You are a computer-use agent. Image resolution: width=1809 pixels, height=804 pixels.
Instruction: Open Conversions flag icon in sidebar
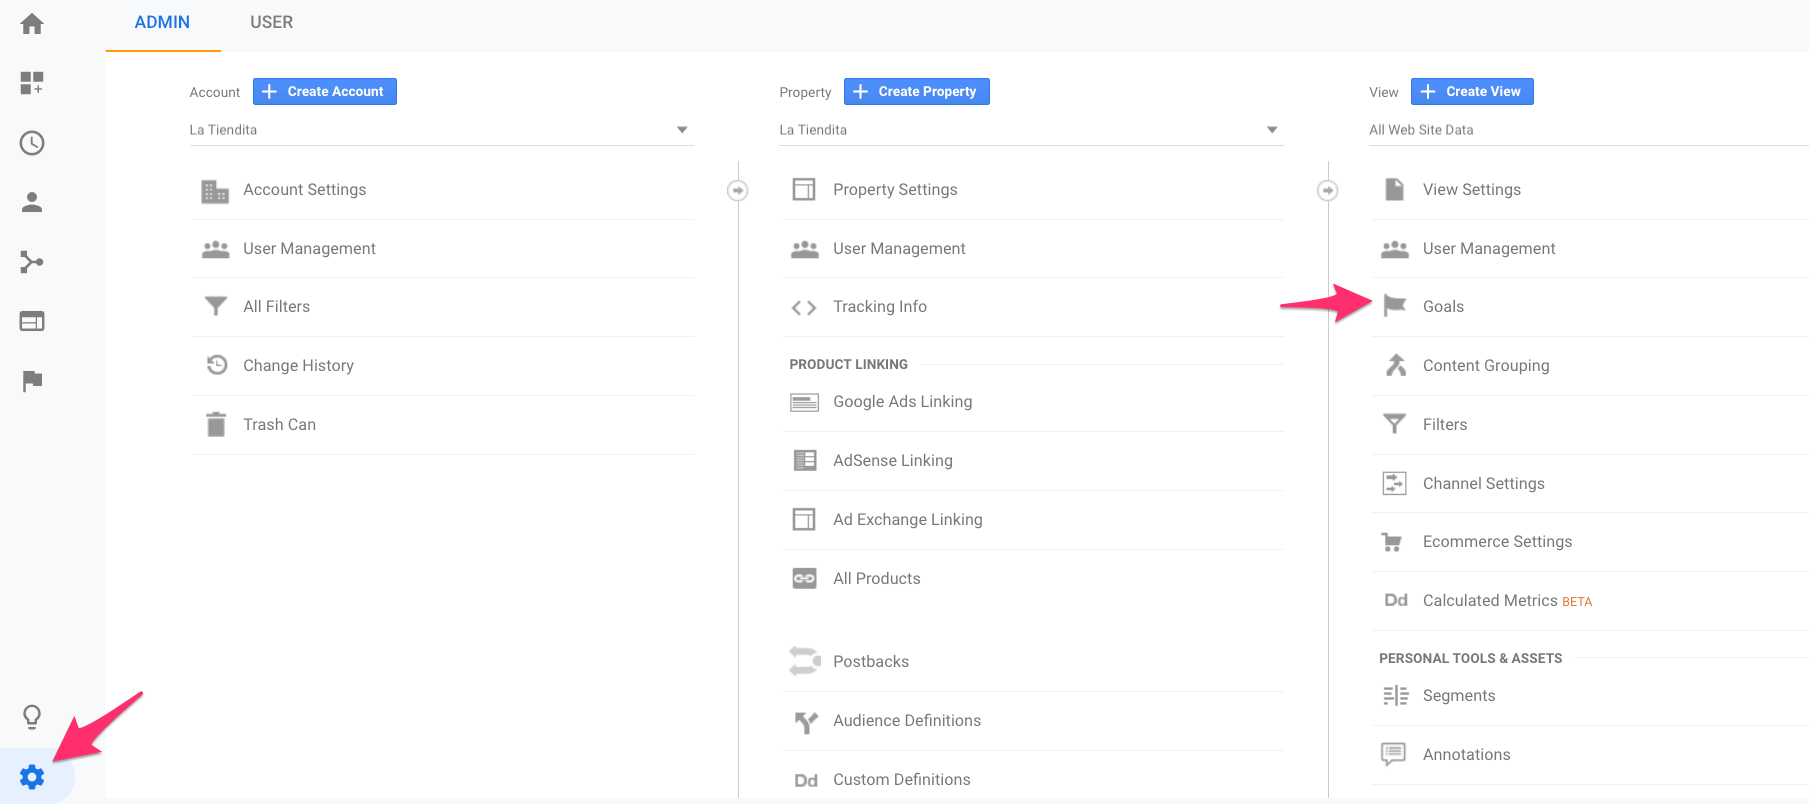(x=32, y=381)
